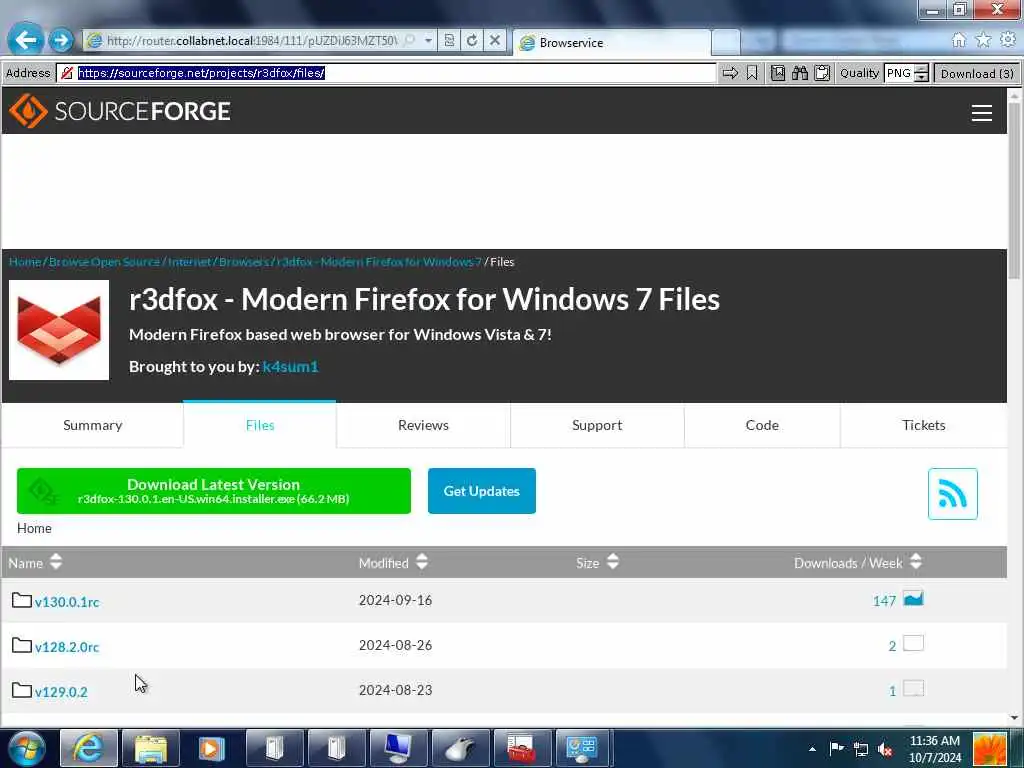Open the Windows Start button

coord(26,748)
